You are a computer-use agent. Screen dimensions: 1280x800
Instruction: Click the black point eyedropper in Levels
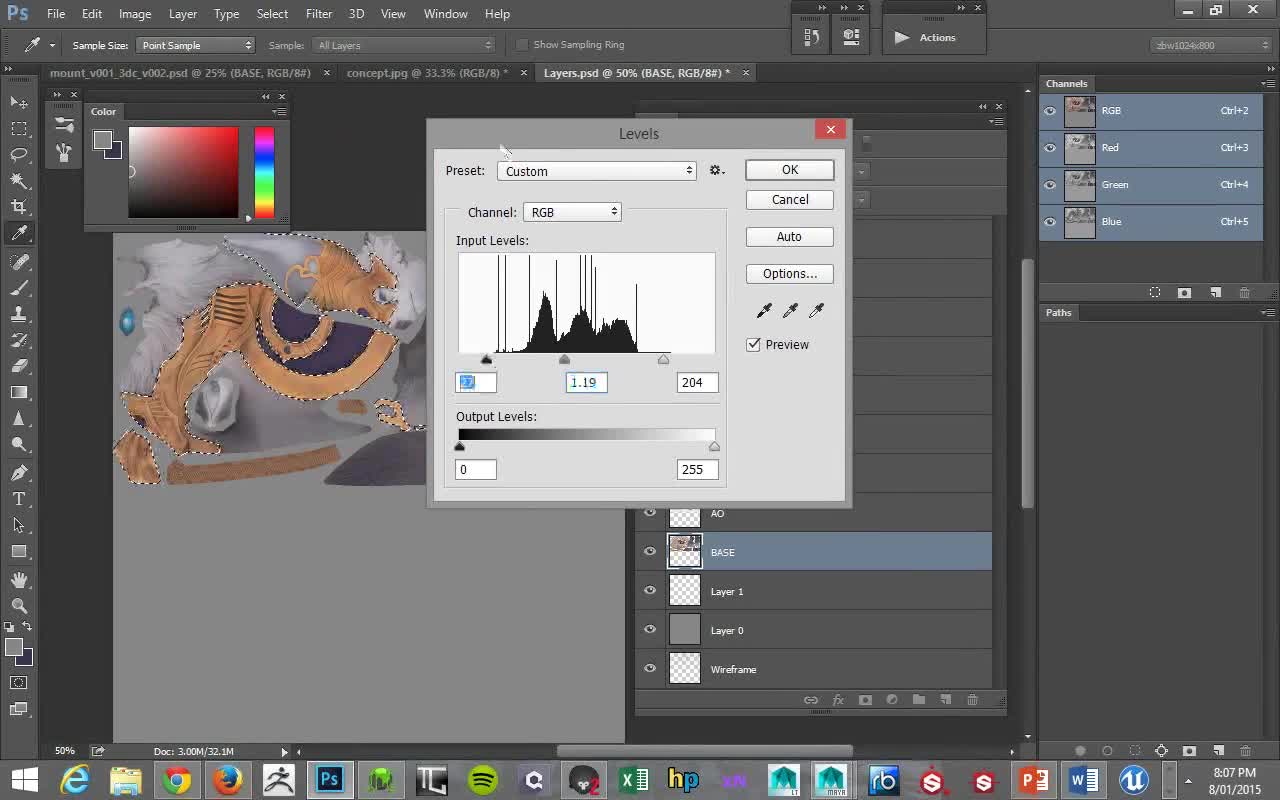(764, 311)
